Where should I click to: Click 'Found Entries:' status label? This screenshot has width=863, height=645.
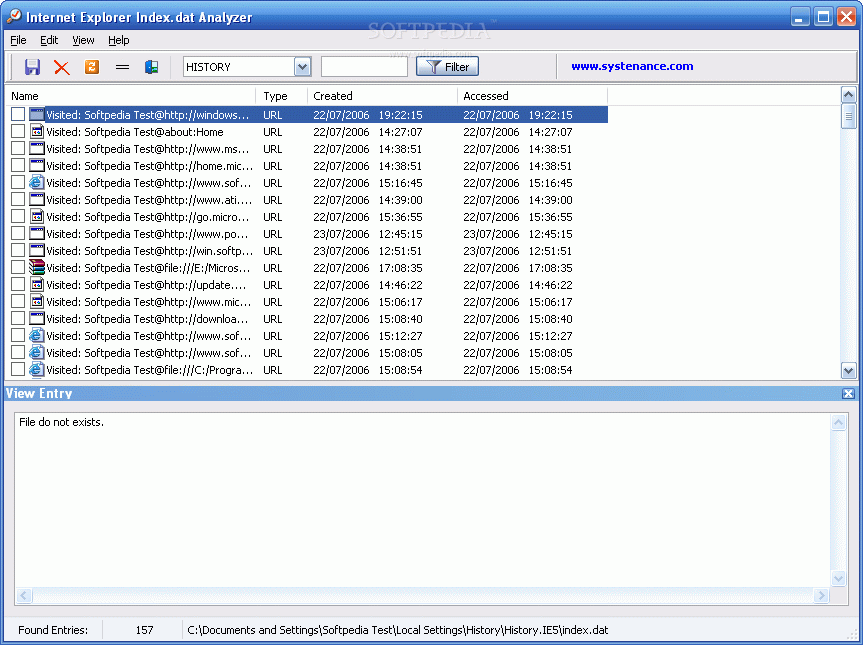coord(53,630)
